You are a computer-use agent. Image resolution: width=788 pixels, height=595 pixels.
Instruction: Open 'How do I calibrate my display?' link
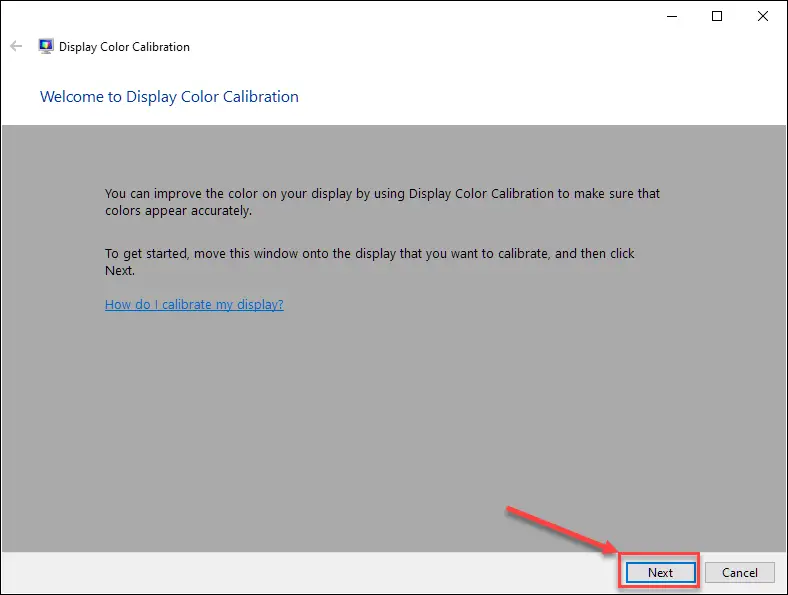tap(194, 305)
